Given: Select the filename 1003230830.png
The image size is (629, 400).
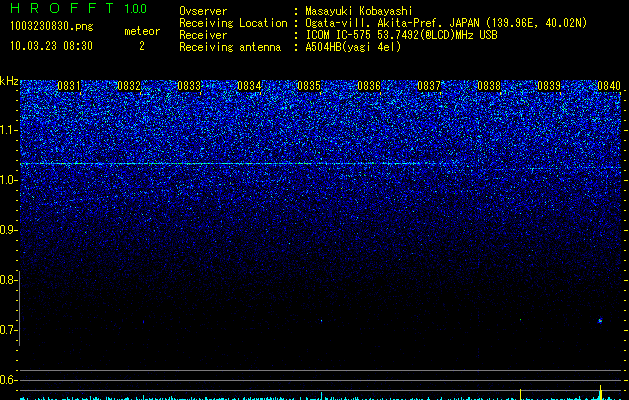Looking at the screenshot, I should tap(51, 27).
